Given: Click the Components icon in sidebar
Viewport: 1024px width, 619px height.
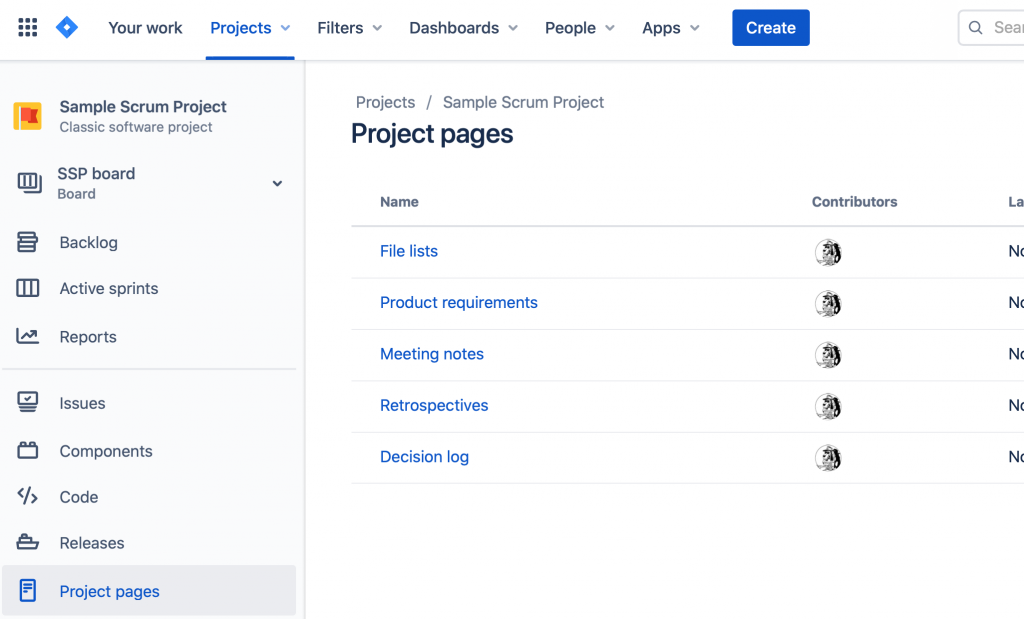Looking at the screenshot, I should click(x=27, y=450).
